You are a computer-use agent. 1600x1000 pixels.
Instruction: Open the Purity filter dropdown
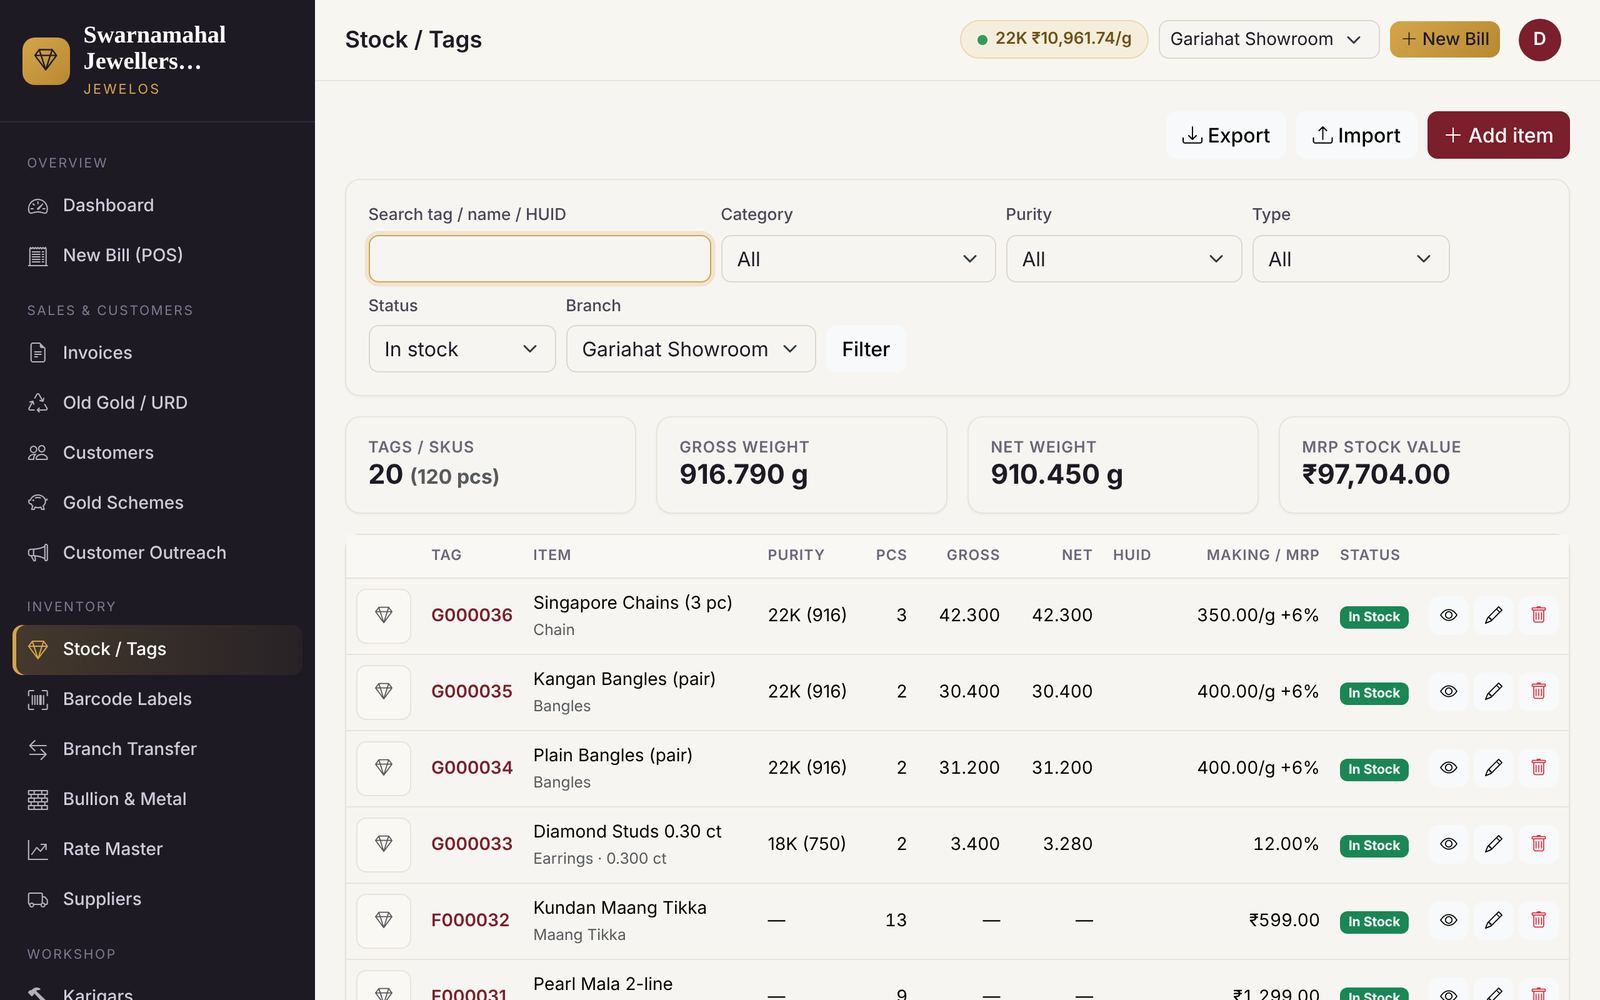click(x=1124, y=259)
